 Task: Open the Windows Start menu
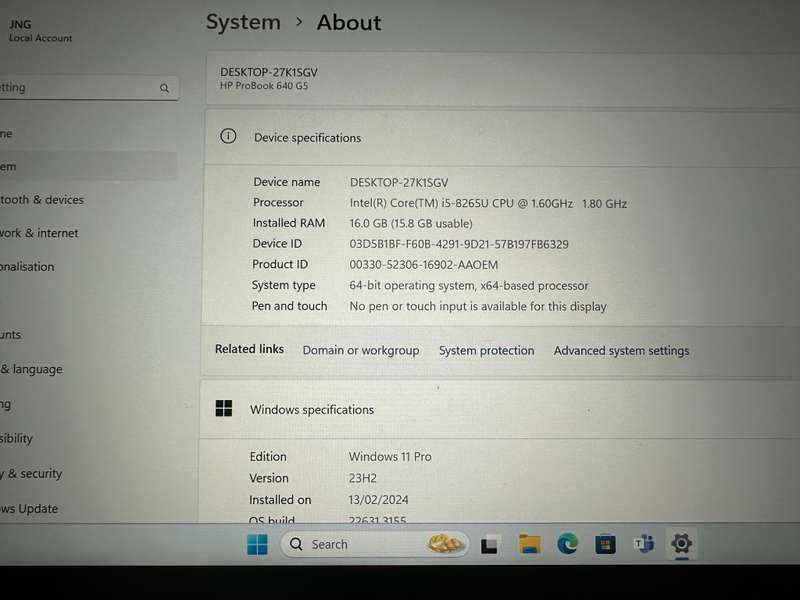(257, 544)
